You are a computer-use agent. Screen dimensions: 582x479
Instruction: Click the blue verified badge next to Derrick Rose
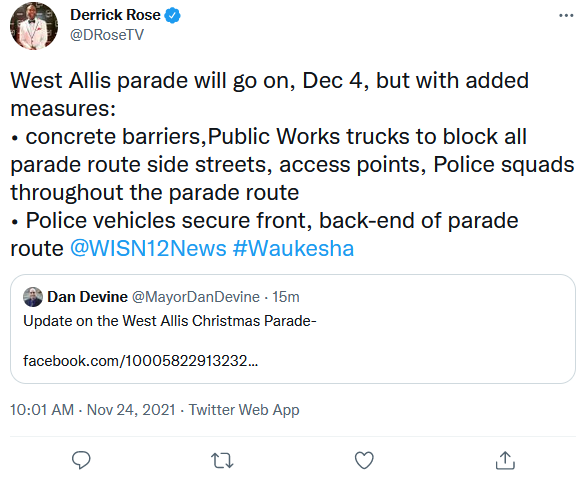[173, 16]
